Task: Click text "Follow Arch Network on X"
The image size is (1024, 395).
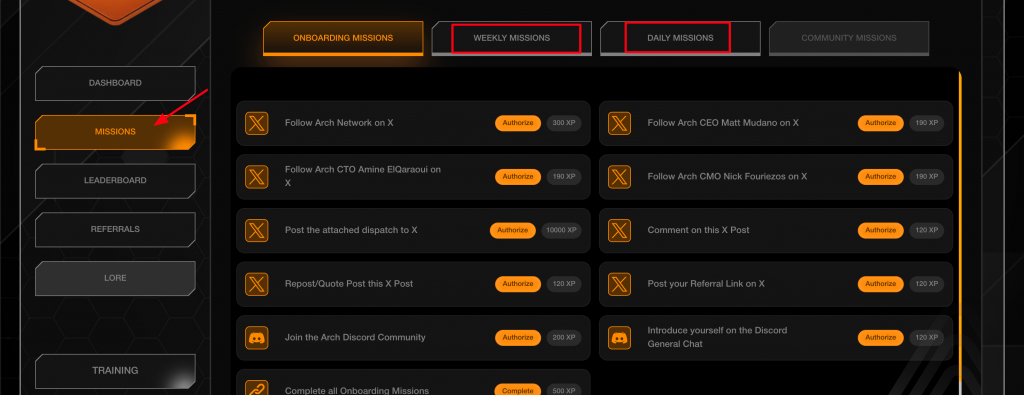Action: click(x=339, y=123)
